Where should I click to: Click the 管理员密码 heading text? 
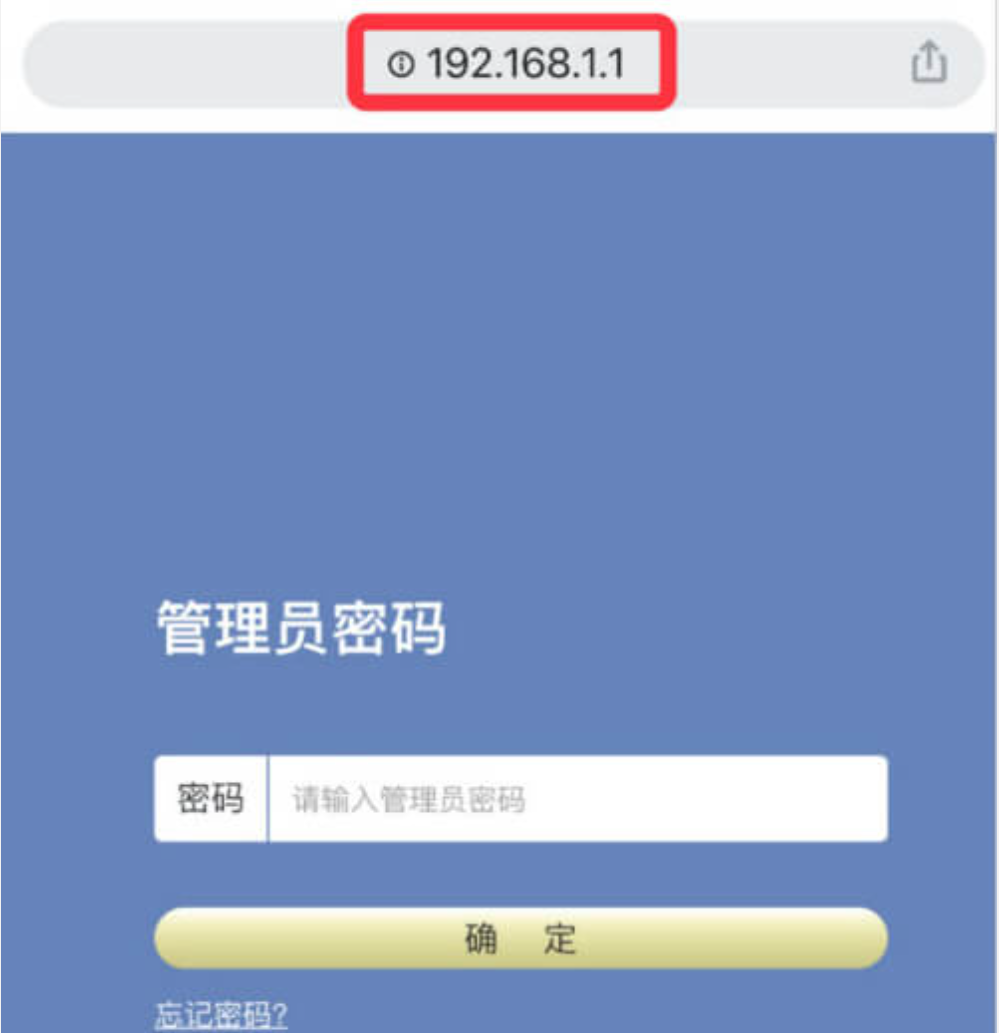301,627
